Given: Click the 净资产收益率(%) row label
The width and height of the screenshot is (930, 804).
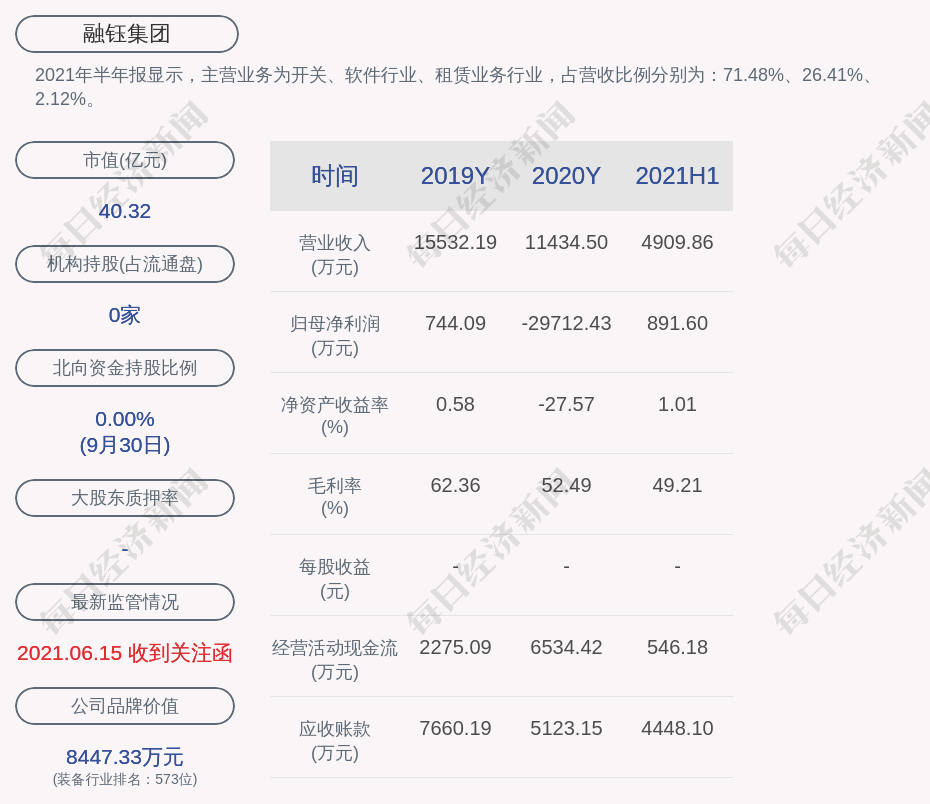Looking at the screenshot, I should 335,416.
